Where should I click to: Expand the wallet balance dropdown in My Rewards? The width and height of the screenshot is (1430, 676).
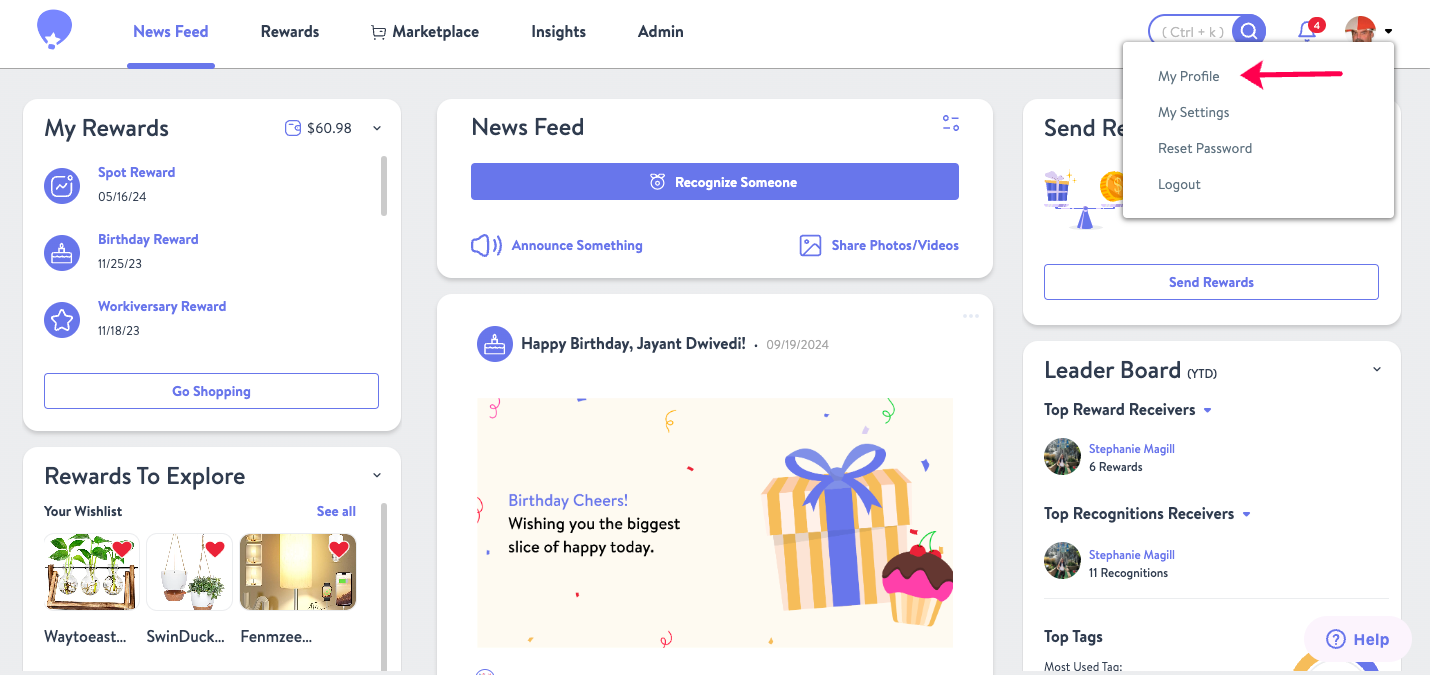coord(377,128)
